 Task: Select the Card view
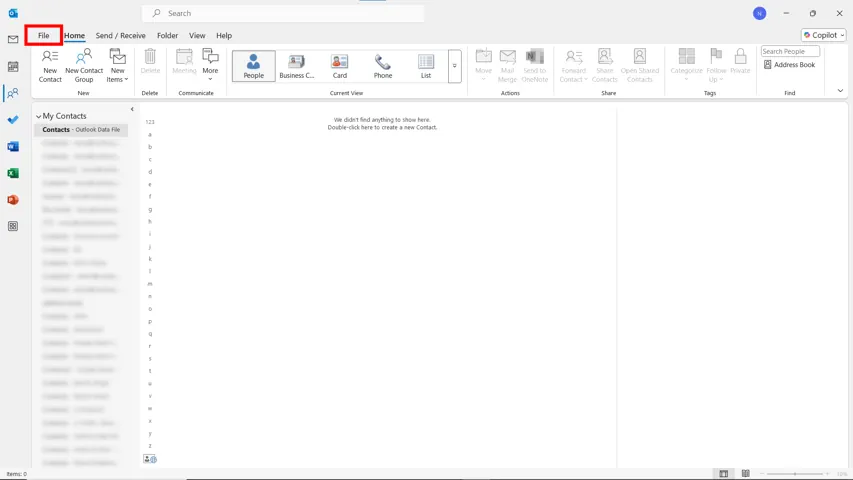coord(339,66)
